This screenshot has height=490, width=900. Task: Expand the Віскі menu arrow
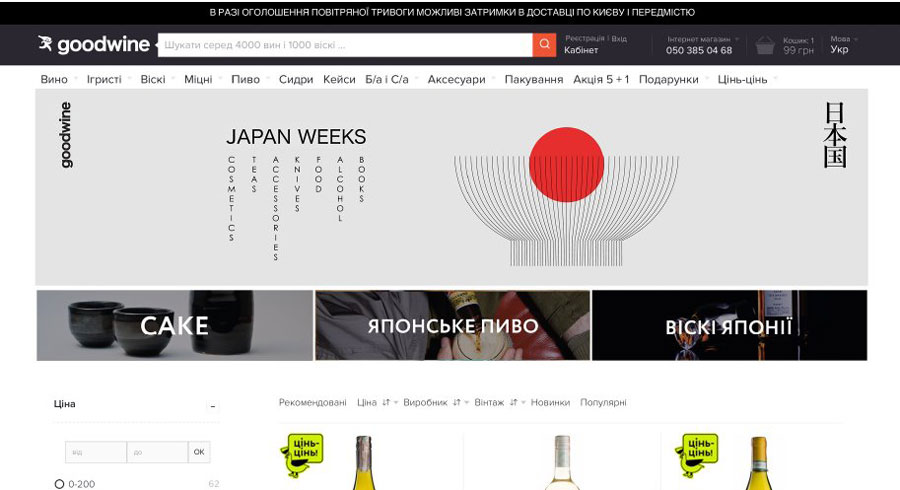pyautogui.click(x=173, y=79)
